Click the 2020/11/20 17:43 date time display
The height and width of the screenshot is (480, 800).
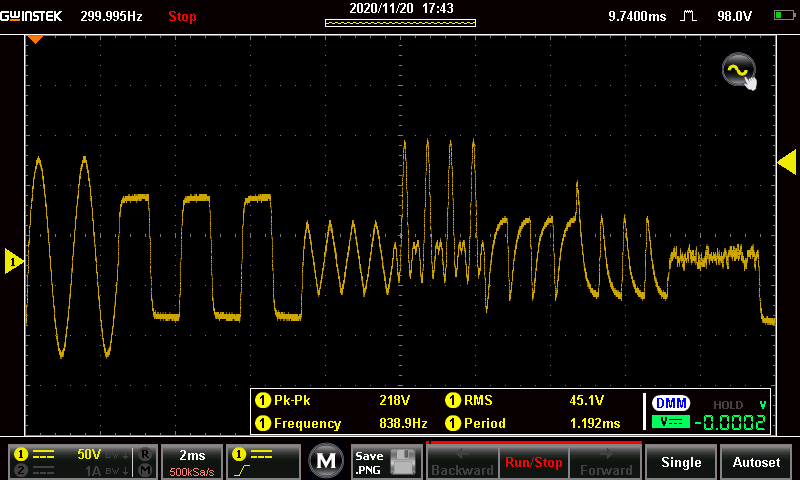[401, 8]
